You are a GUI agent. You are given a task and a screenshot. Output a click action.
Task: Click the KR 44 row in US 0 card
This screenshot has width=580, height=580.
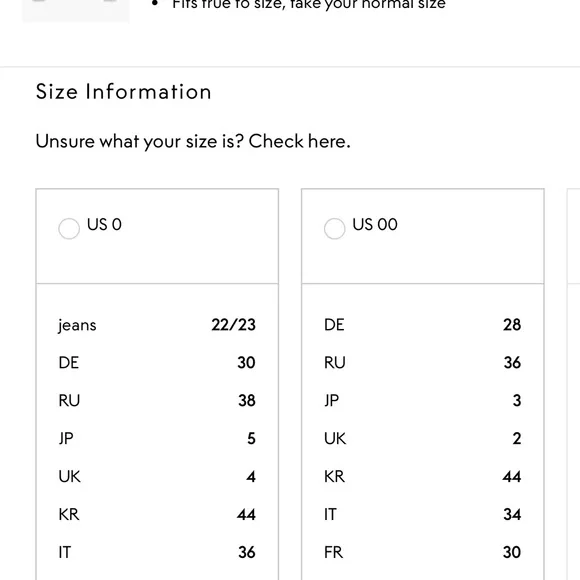pos(157,515)
